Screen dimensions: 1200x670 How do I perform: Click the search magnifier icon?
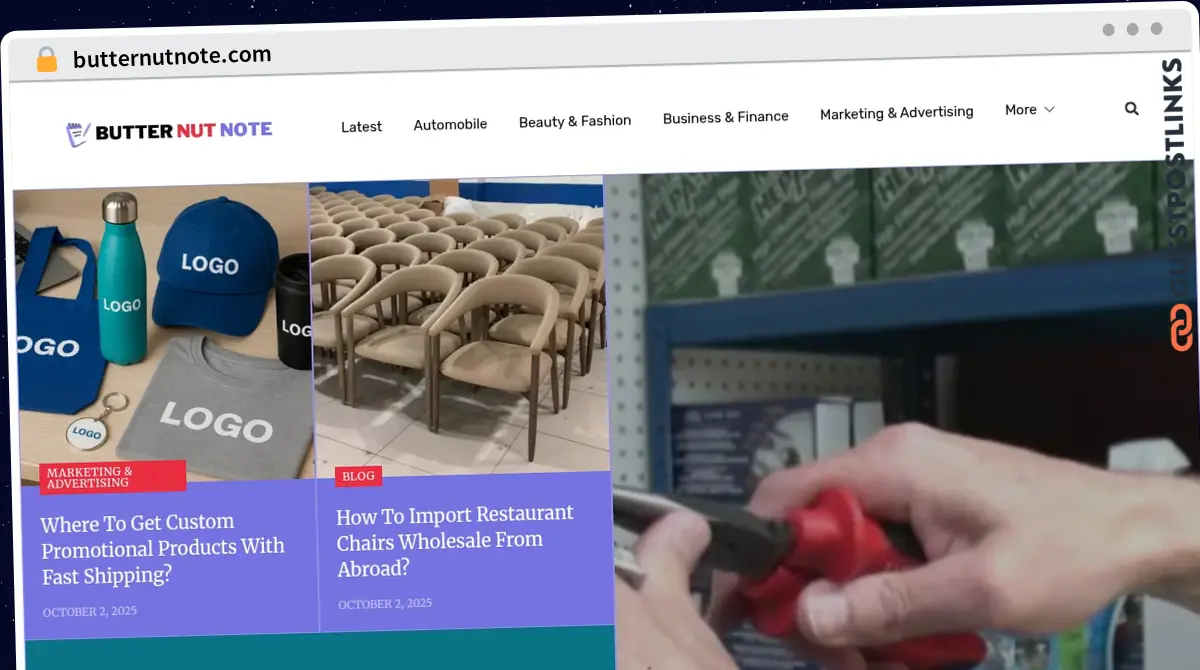[x=1131, y=109]
